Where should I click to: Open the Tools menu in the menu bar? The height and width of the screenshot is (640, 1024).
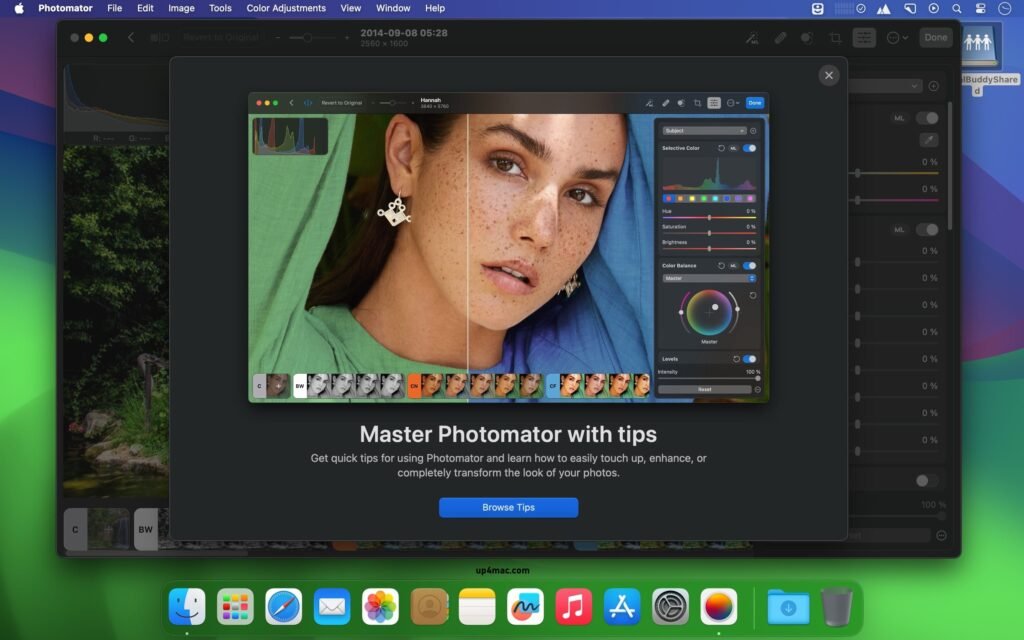click(220, 8)
